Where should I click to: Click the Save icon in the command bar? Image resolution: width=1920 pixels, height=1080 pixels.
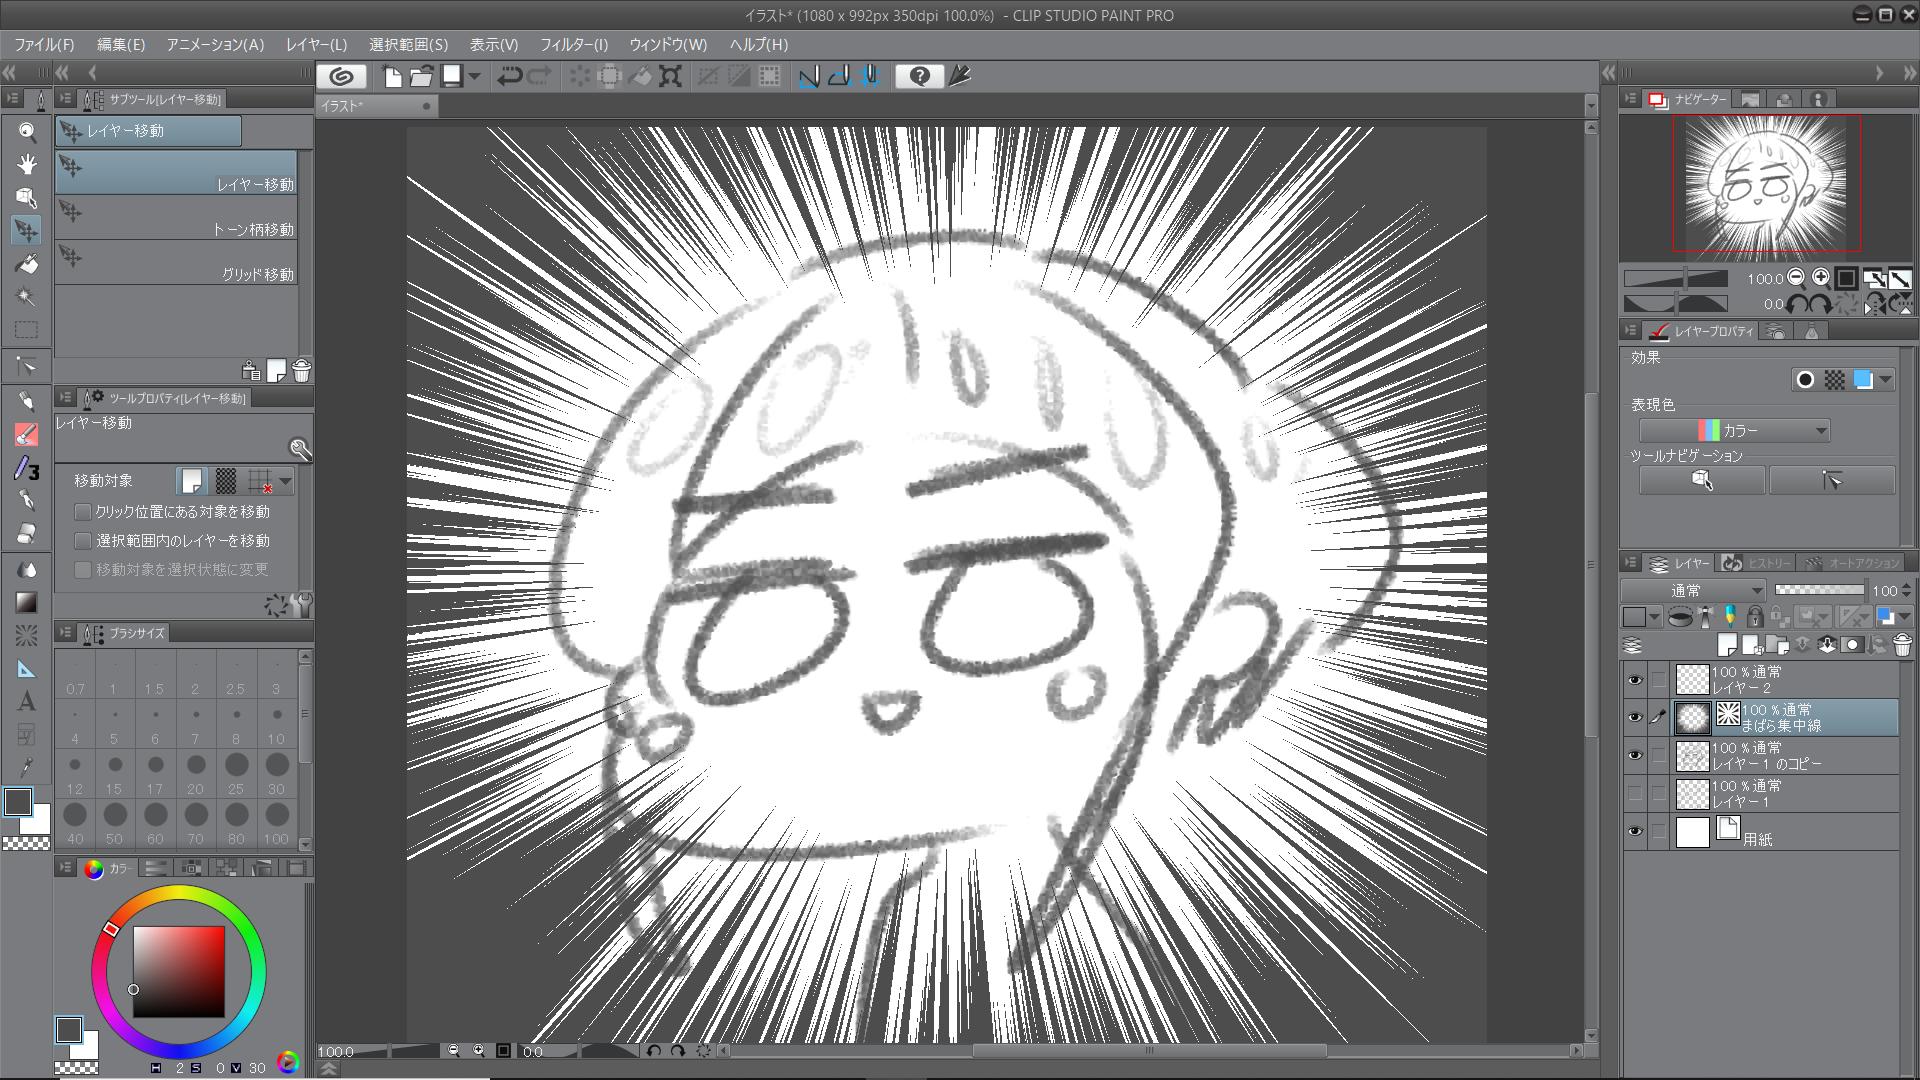pos(452,76)
